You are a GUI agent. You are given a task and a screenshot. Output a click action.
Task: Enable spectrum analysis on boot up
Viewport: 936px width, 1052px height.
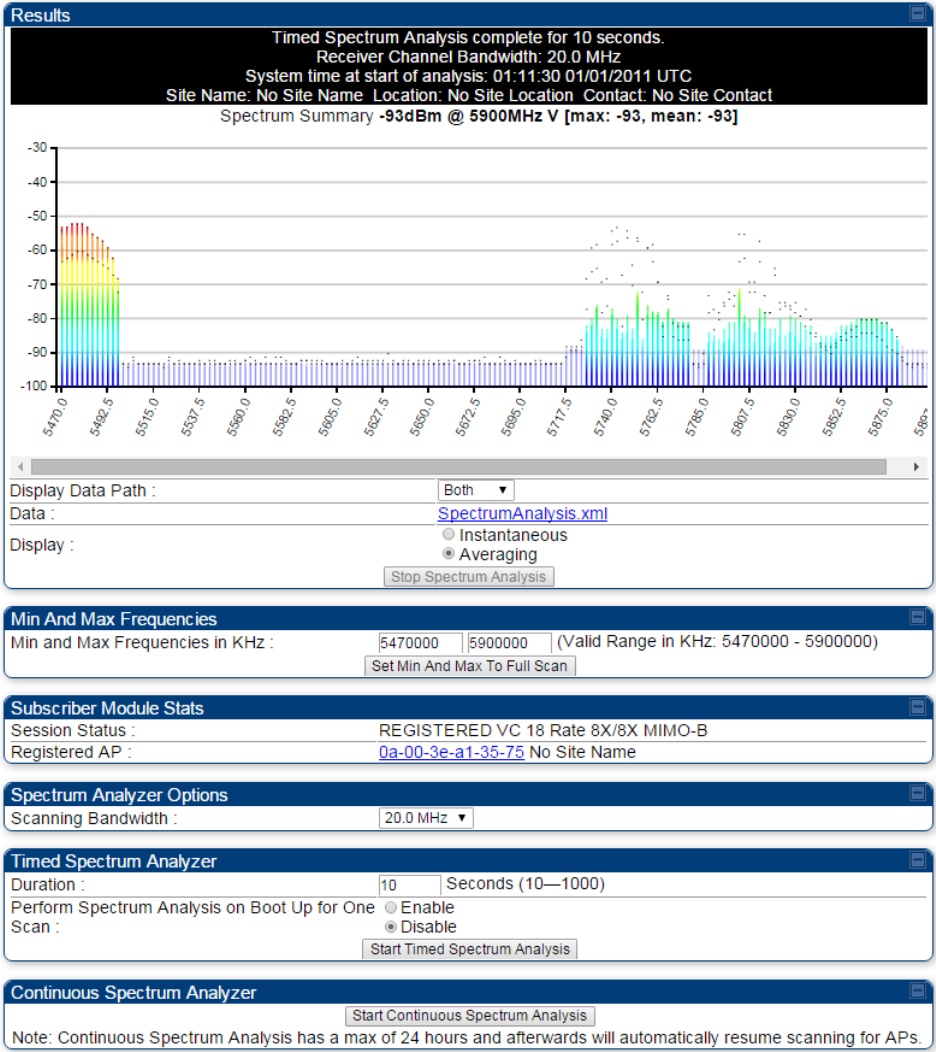[391, 907]
